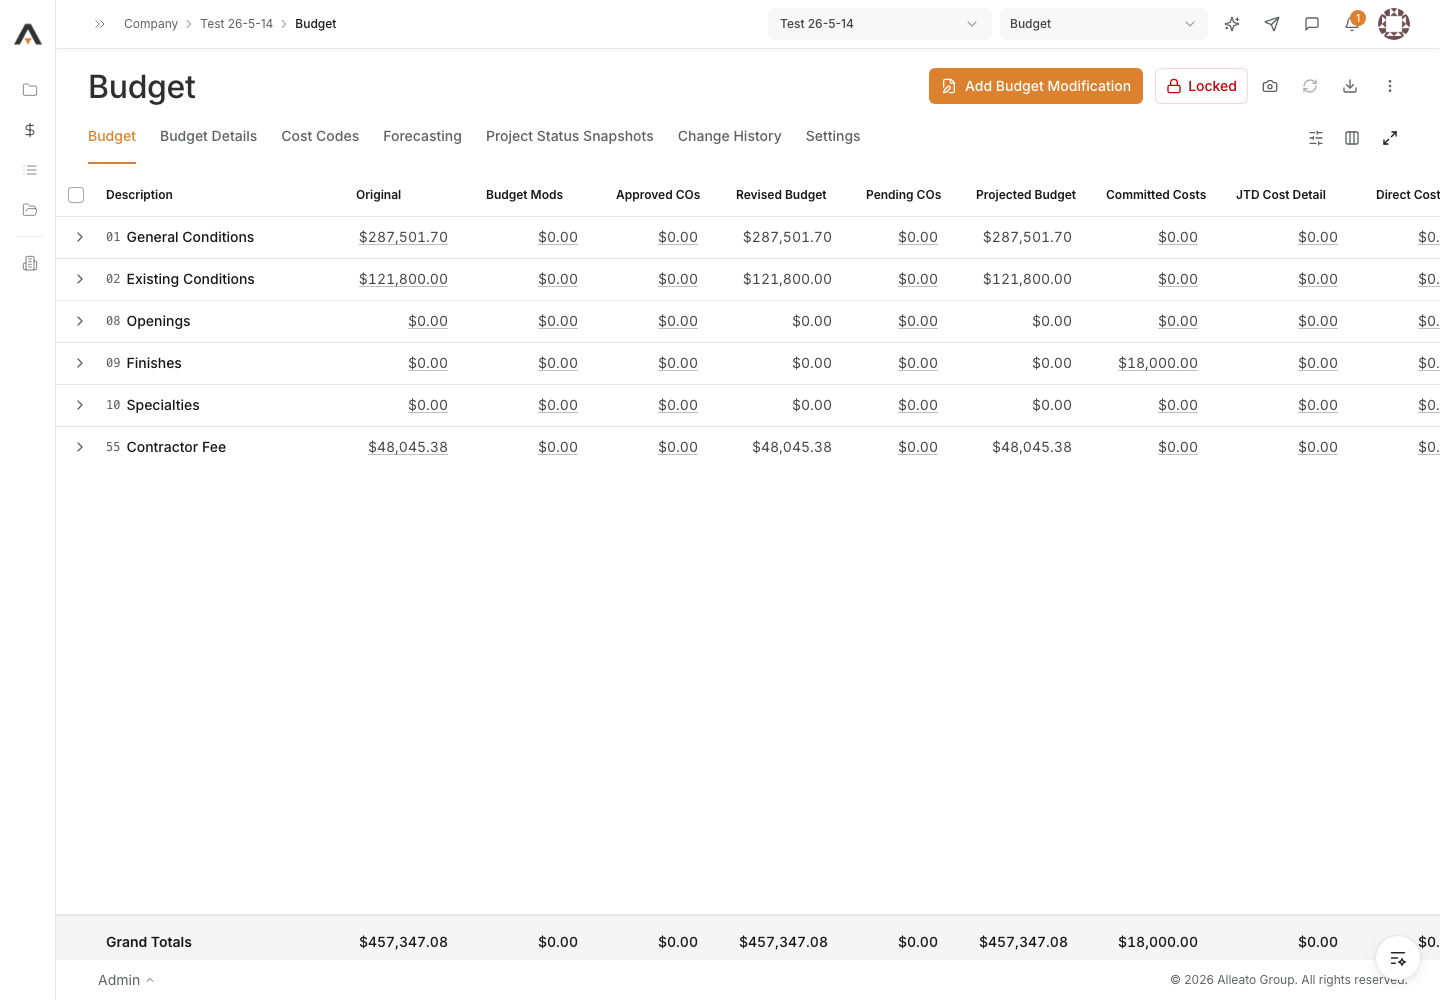Expand the General Conditions row

click(x=80, y=237)
